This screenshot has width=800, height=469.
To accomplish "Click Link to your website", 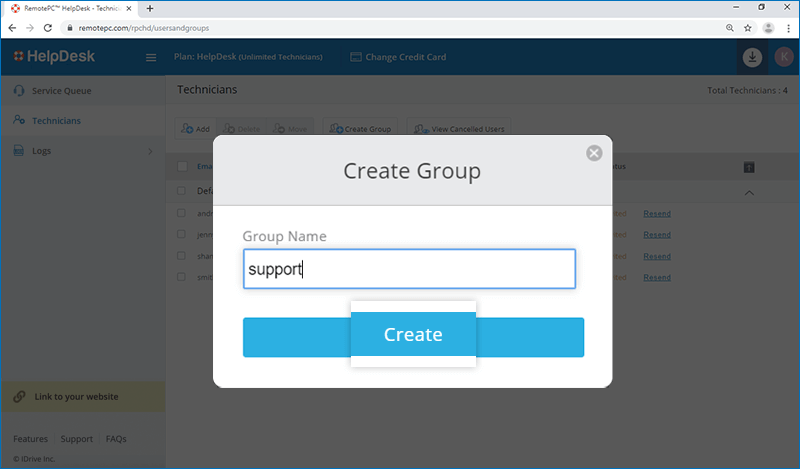I will [75, 396].
